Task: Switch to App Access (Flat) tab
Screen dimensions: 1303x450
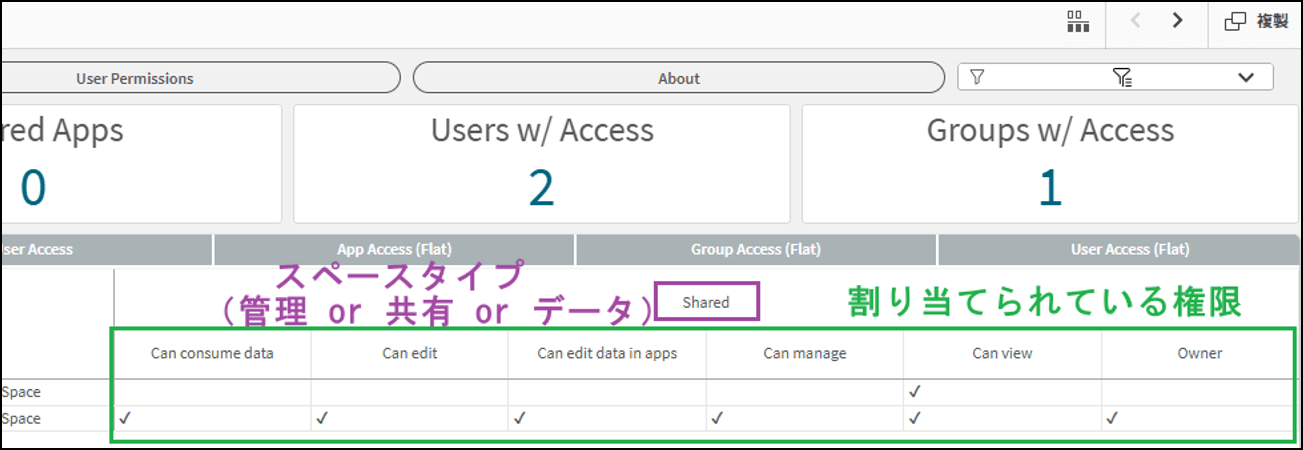Action: pos(394,250)
